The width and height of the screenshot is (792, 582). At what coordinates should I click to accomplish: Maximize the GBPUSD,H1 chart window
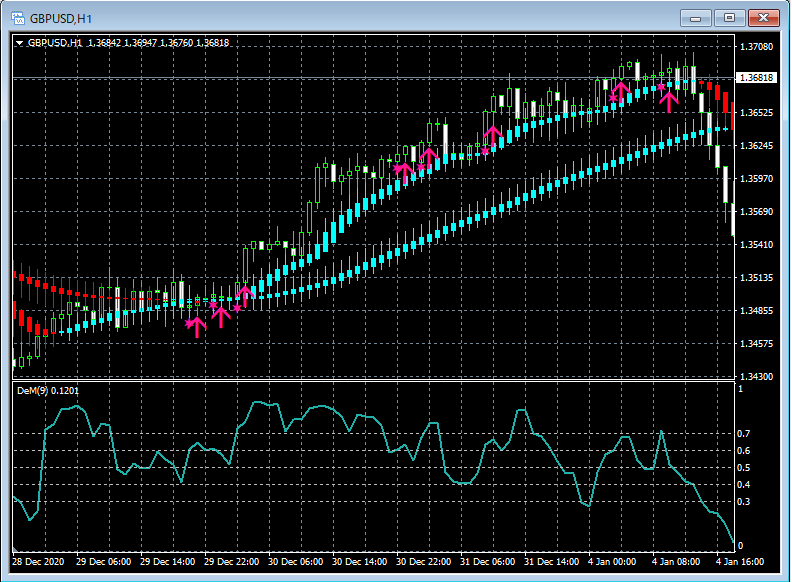click(729, 18)
